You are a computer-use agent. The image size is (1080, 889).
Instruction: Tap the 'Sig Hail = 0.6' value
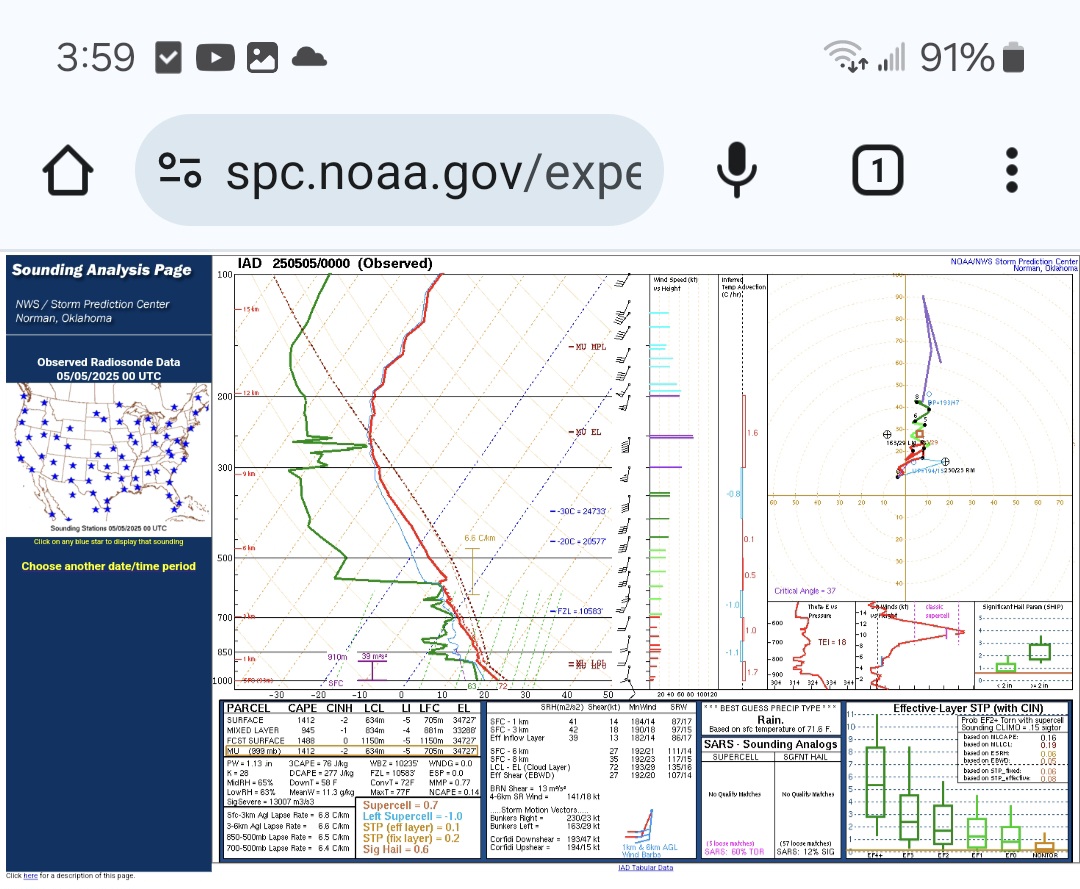tap(395, 849)
